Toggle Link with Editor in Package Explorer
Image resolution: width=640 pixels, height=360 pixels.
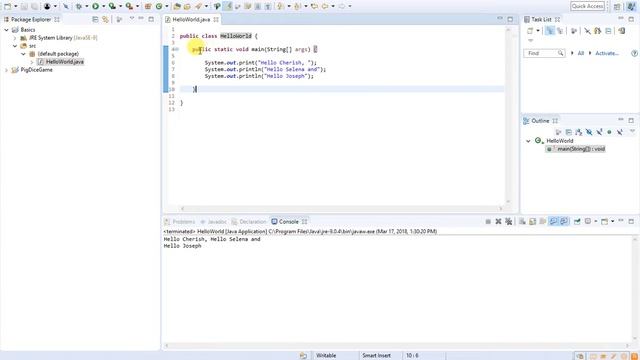point(105,19)
